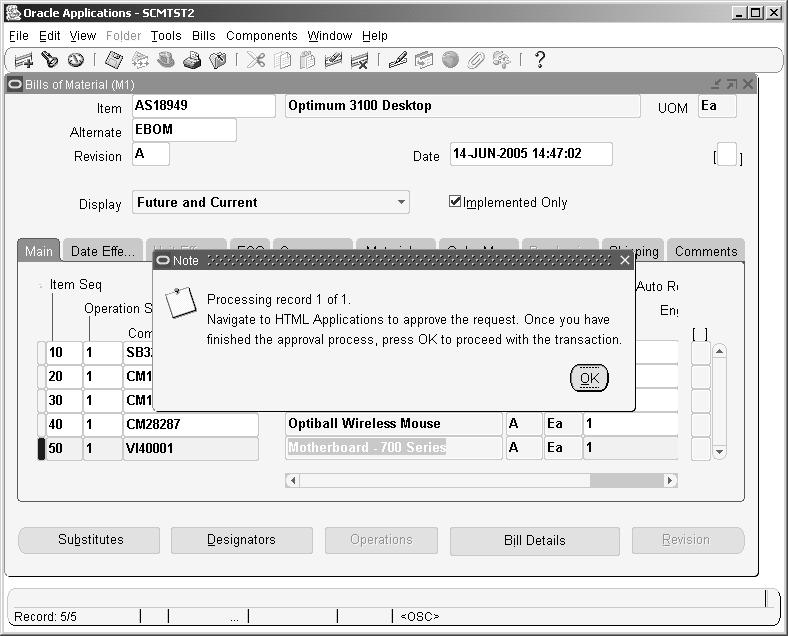Click the Bill Details button
788x636 pixels.
(535, 541)
